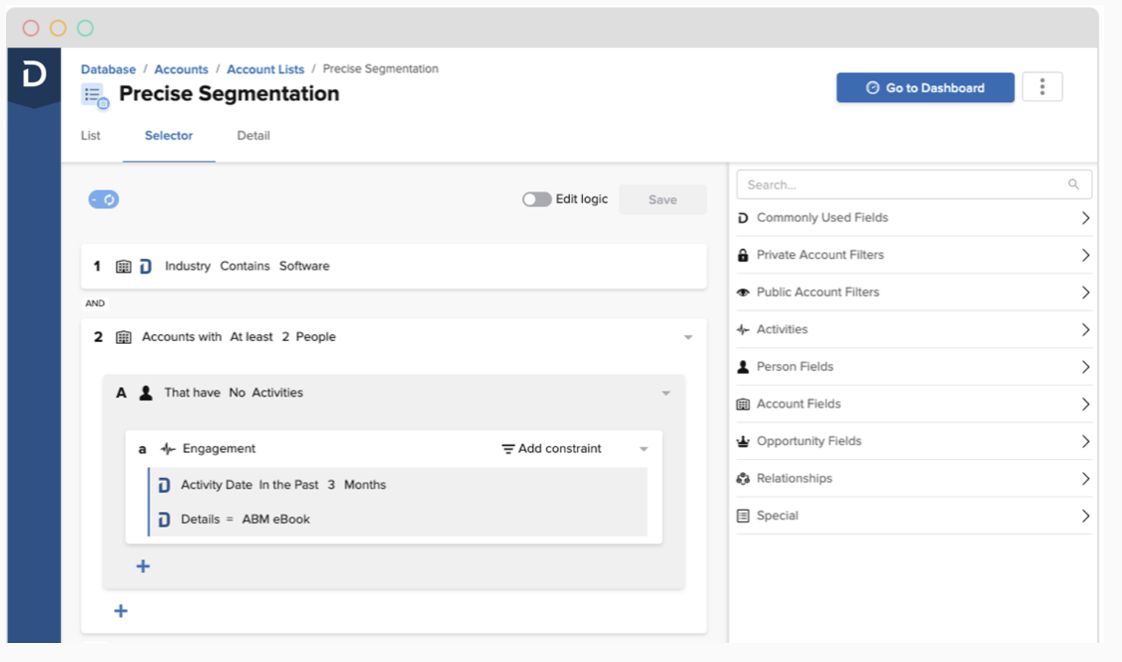Click the Demandbase logo in sidebar
The height and width of the screenshot is (662, 1122).
pos(34,74)
